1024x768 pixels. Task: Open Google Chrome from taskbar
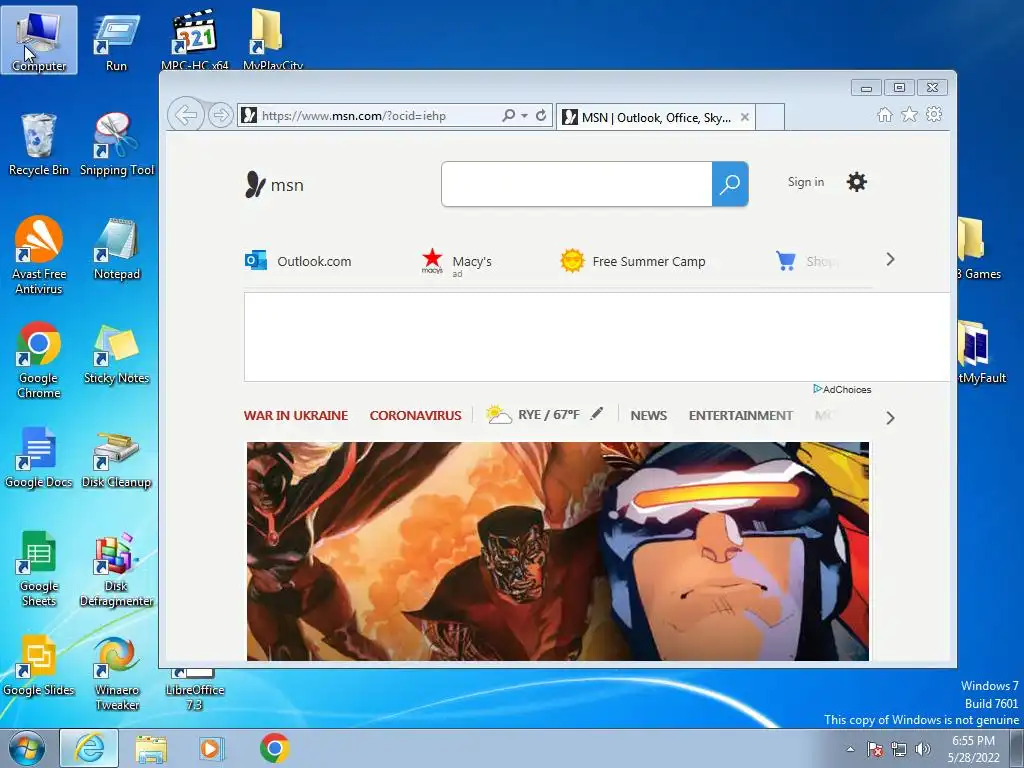click(x=274, y=748)
